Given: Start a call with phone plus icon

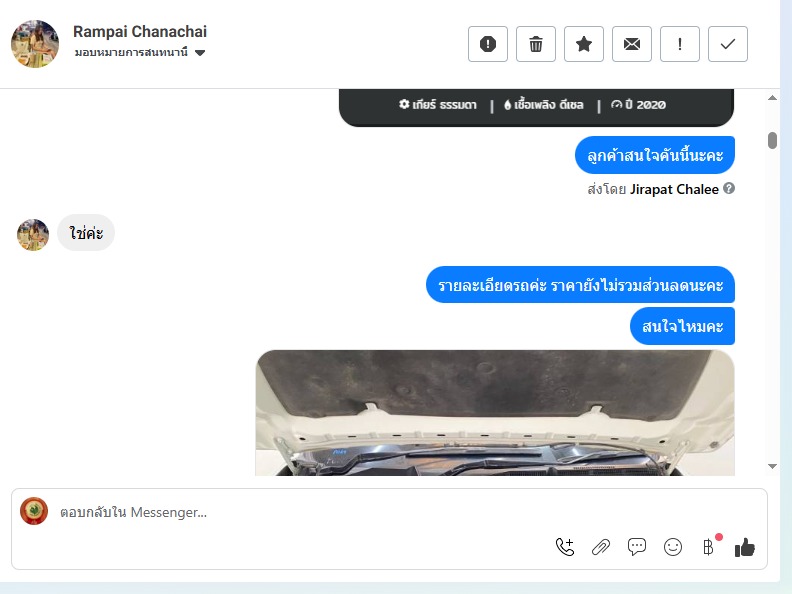Looking at the screenshot, I should coord(565,547).
